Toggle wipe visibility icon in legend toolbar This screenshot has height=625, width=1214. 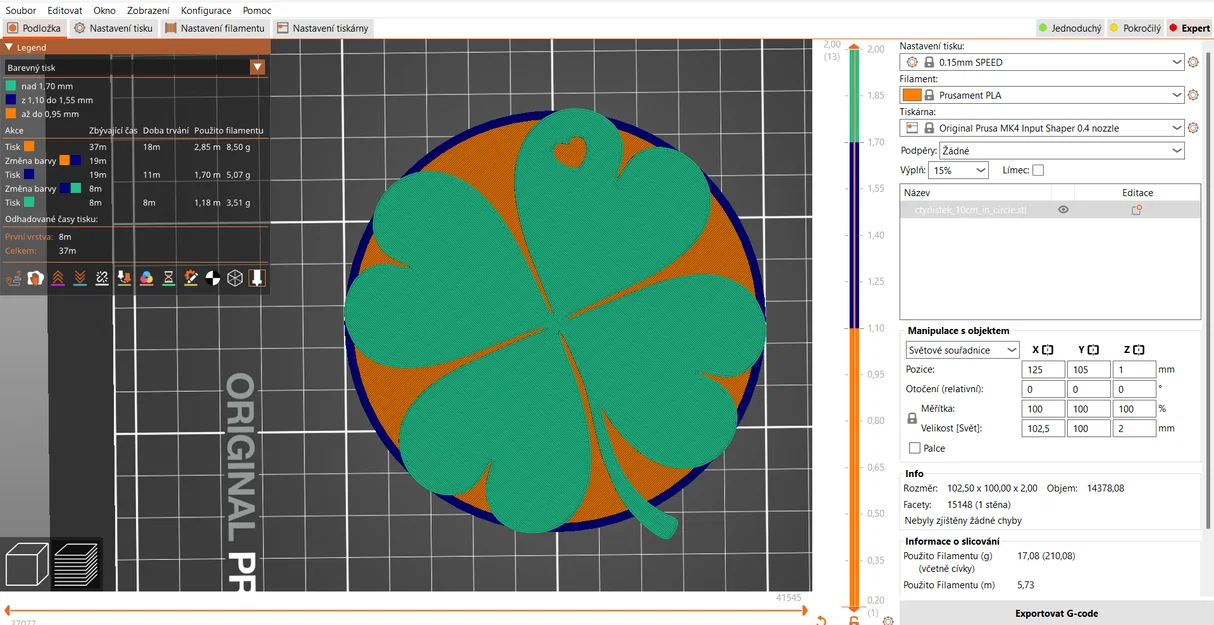(x=35, y=278)
